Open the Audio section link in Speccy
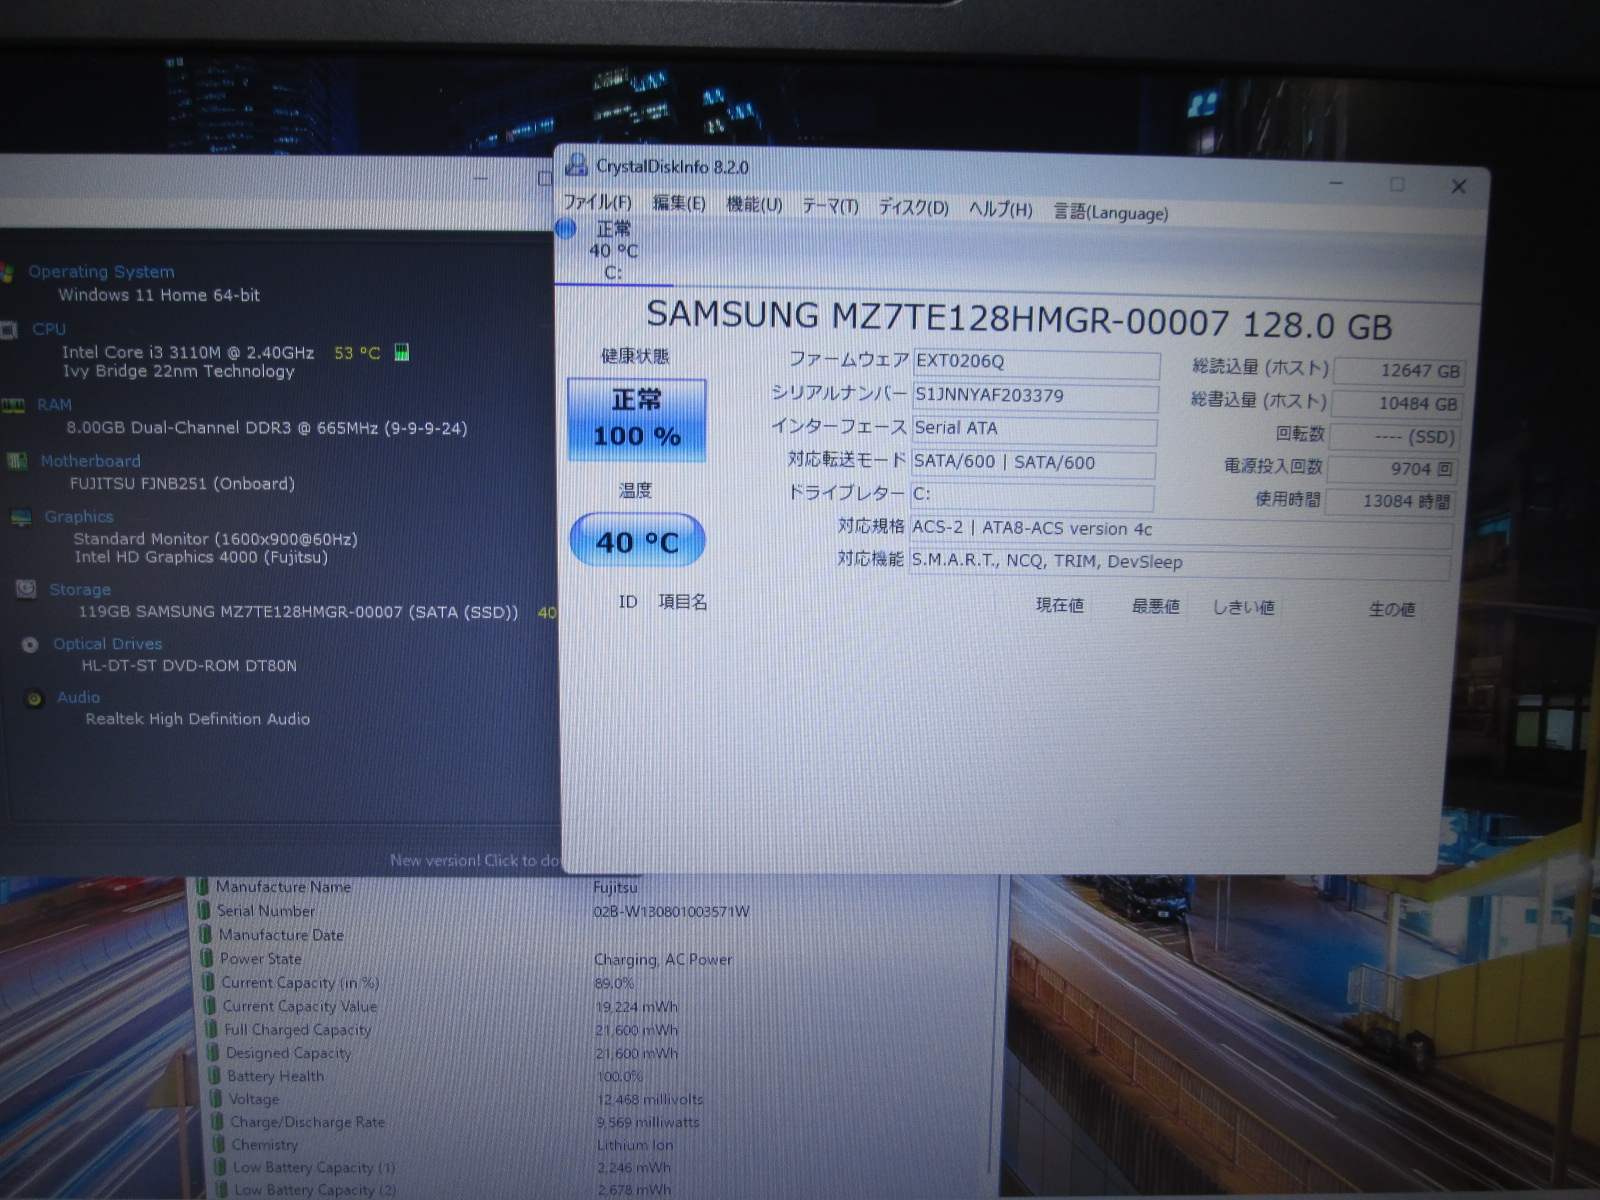1600x1200 pixels. point(79,697)
